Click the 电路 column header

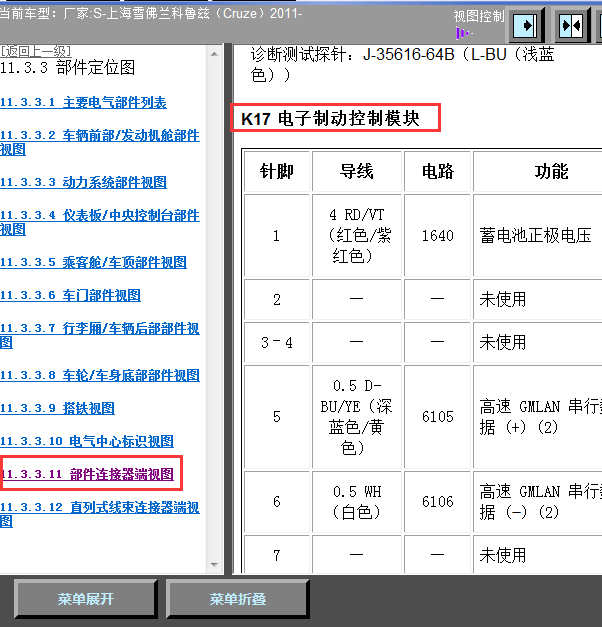point(437,171)
